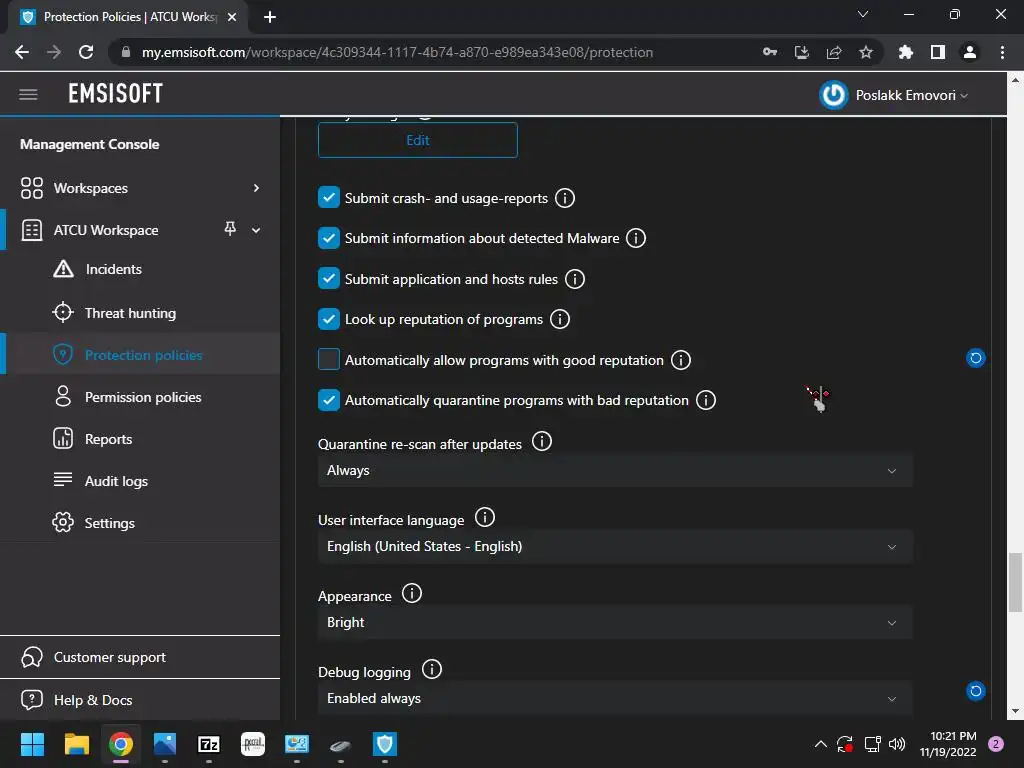Open the User interface language dropdown
This screenshot has height=768, width=1024.
[615, 547]
